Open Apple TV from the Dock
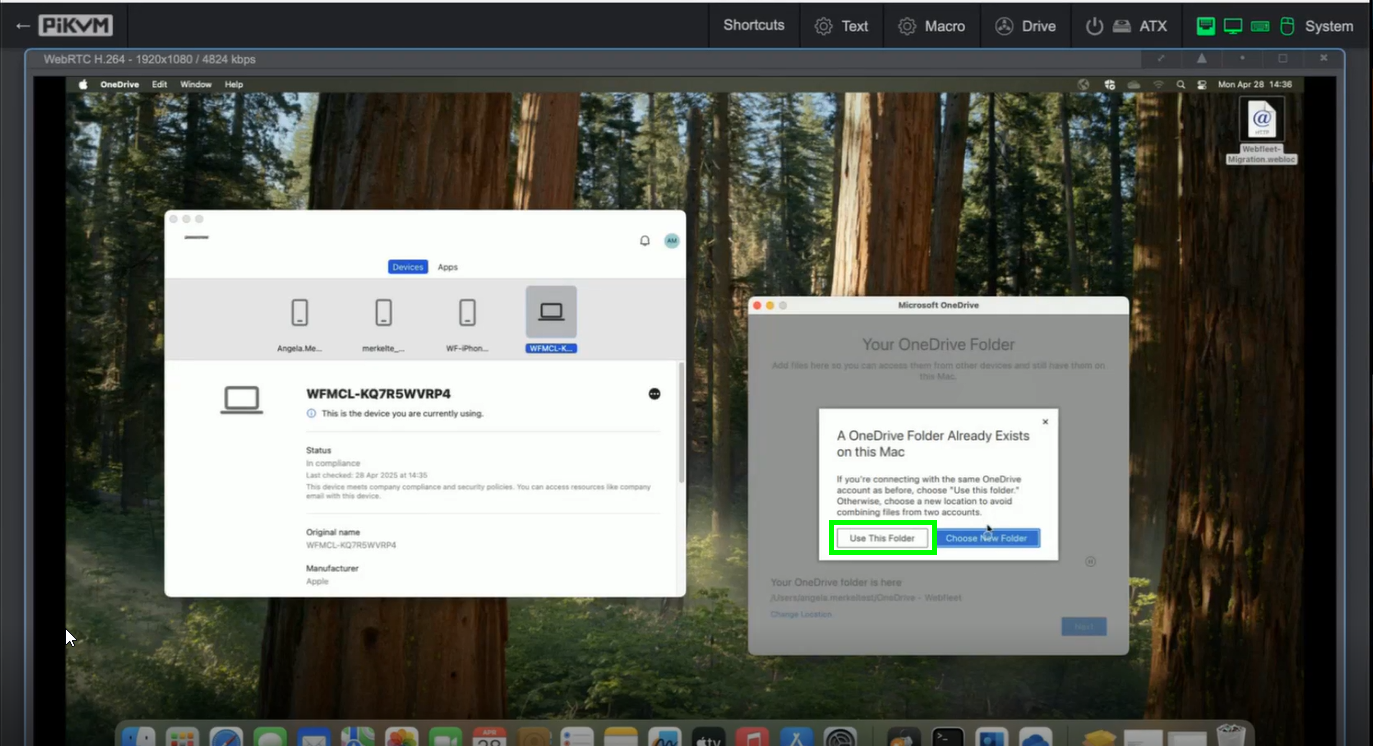Screen dimensions: 1373x746 point(708,737)
